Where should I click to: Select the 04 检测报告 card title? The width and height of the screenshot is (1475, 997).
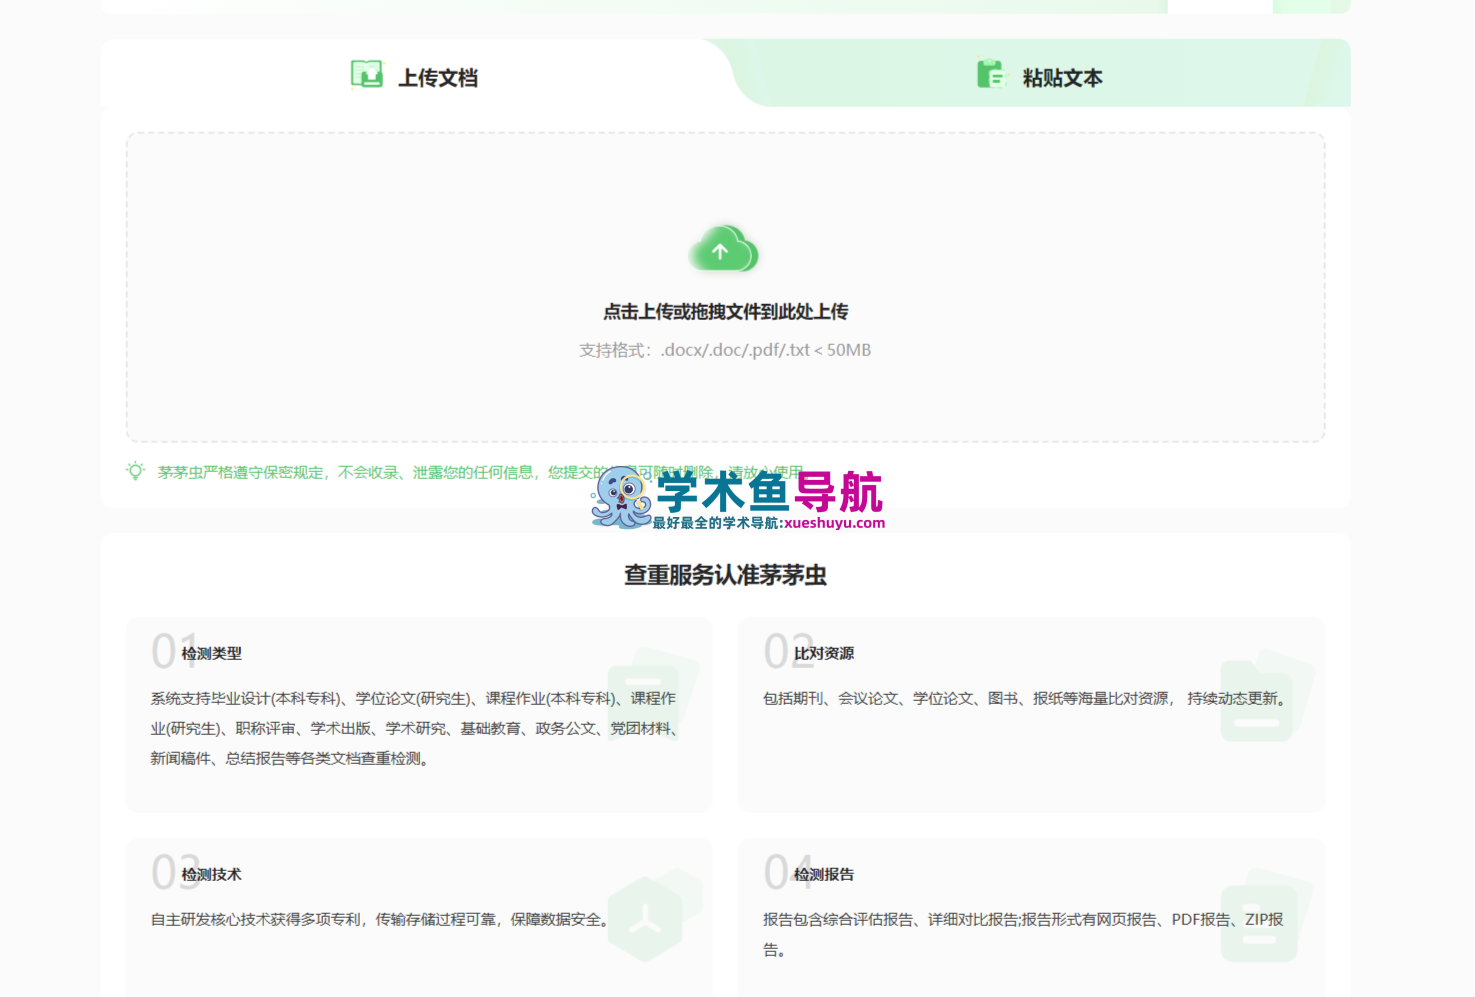[823, 874]
